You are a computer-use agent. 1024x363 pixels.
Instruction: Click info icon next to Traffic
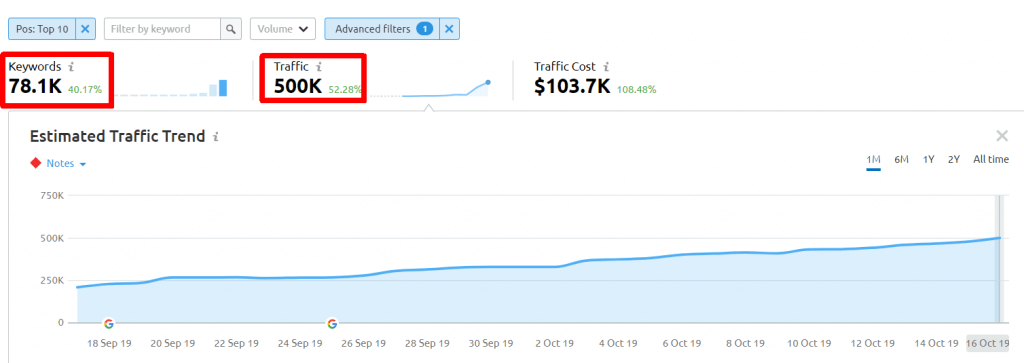[319, 67]
